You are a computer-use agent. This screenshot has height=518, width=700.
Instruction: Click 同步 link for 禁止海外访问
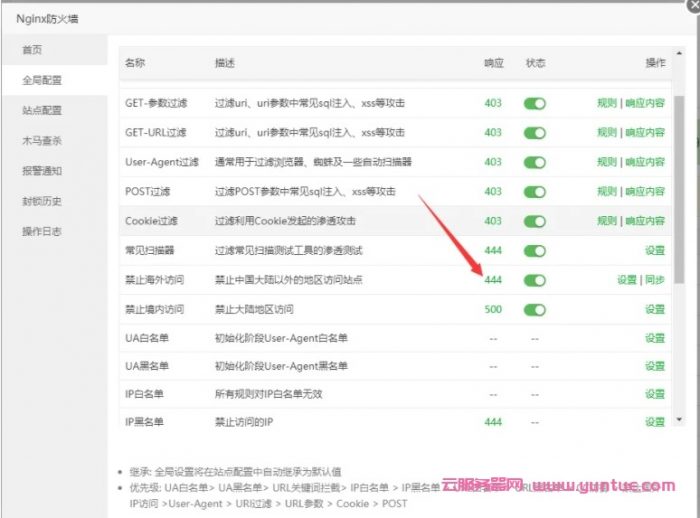(654, 280)
